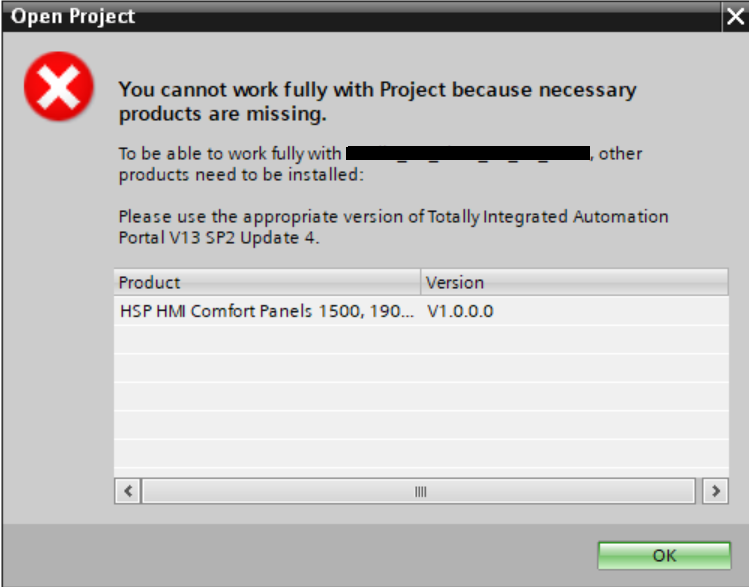Sort by the Product column header
749x587 pixels.
[x=267, y=282]
